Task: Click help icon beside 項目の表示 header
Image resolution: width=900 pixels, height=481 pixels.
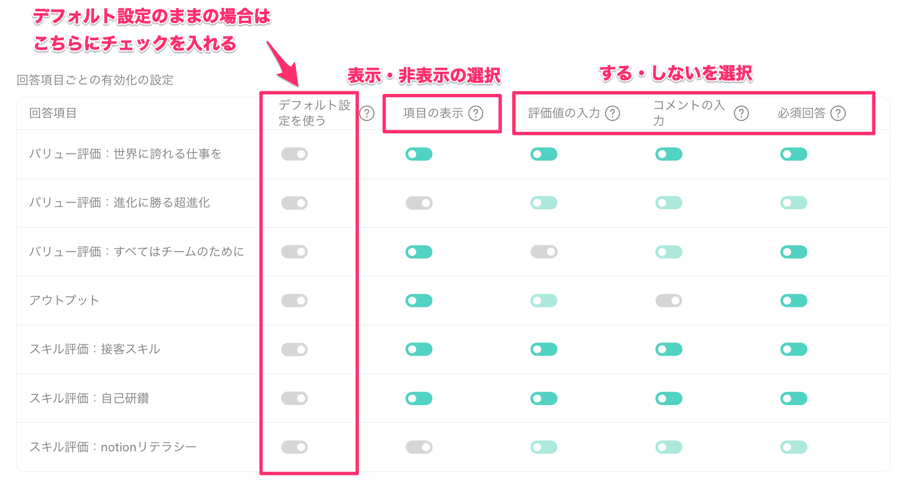Action: 476,114
